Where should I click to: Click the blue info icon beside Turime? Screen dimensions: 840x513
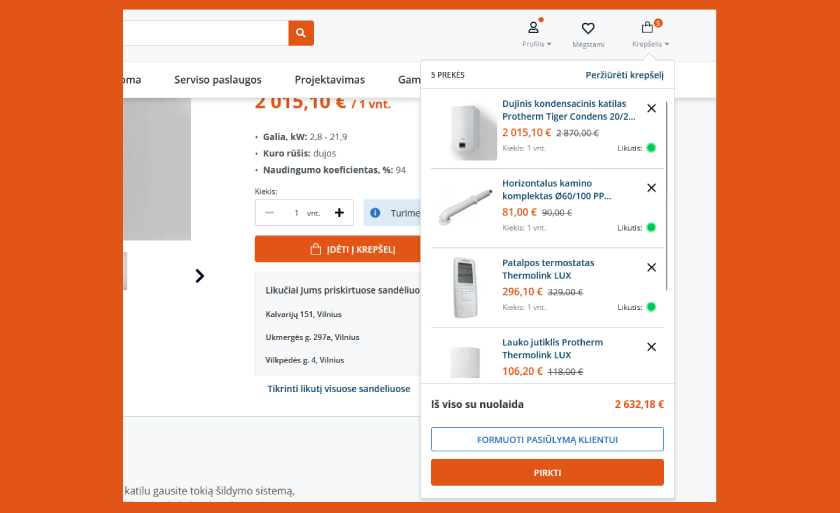tap(375, 213)
